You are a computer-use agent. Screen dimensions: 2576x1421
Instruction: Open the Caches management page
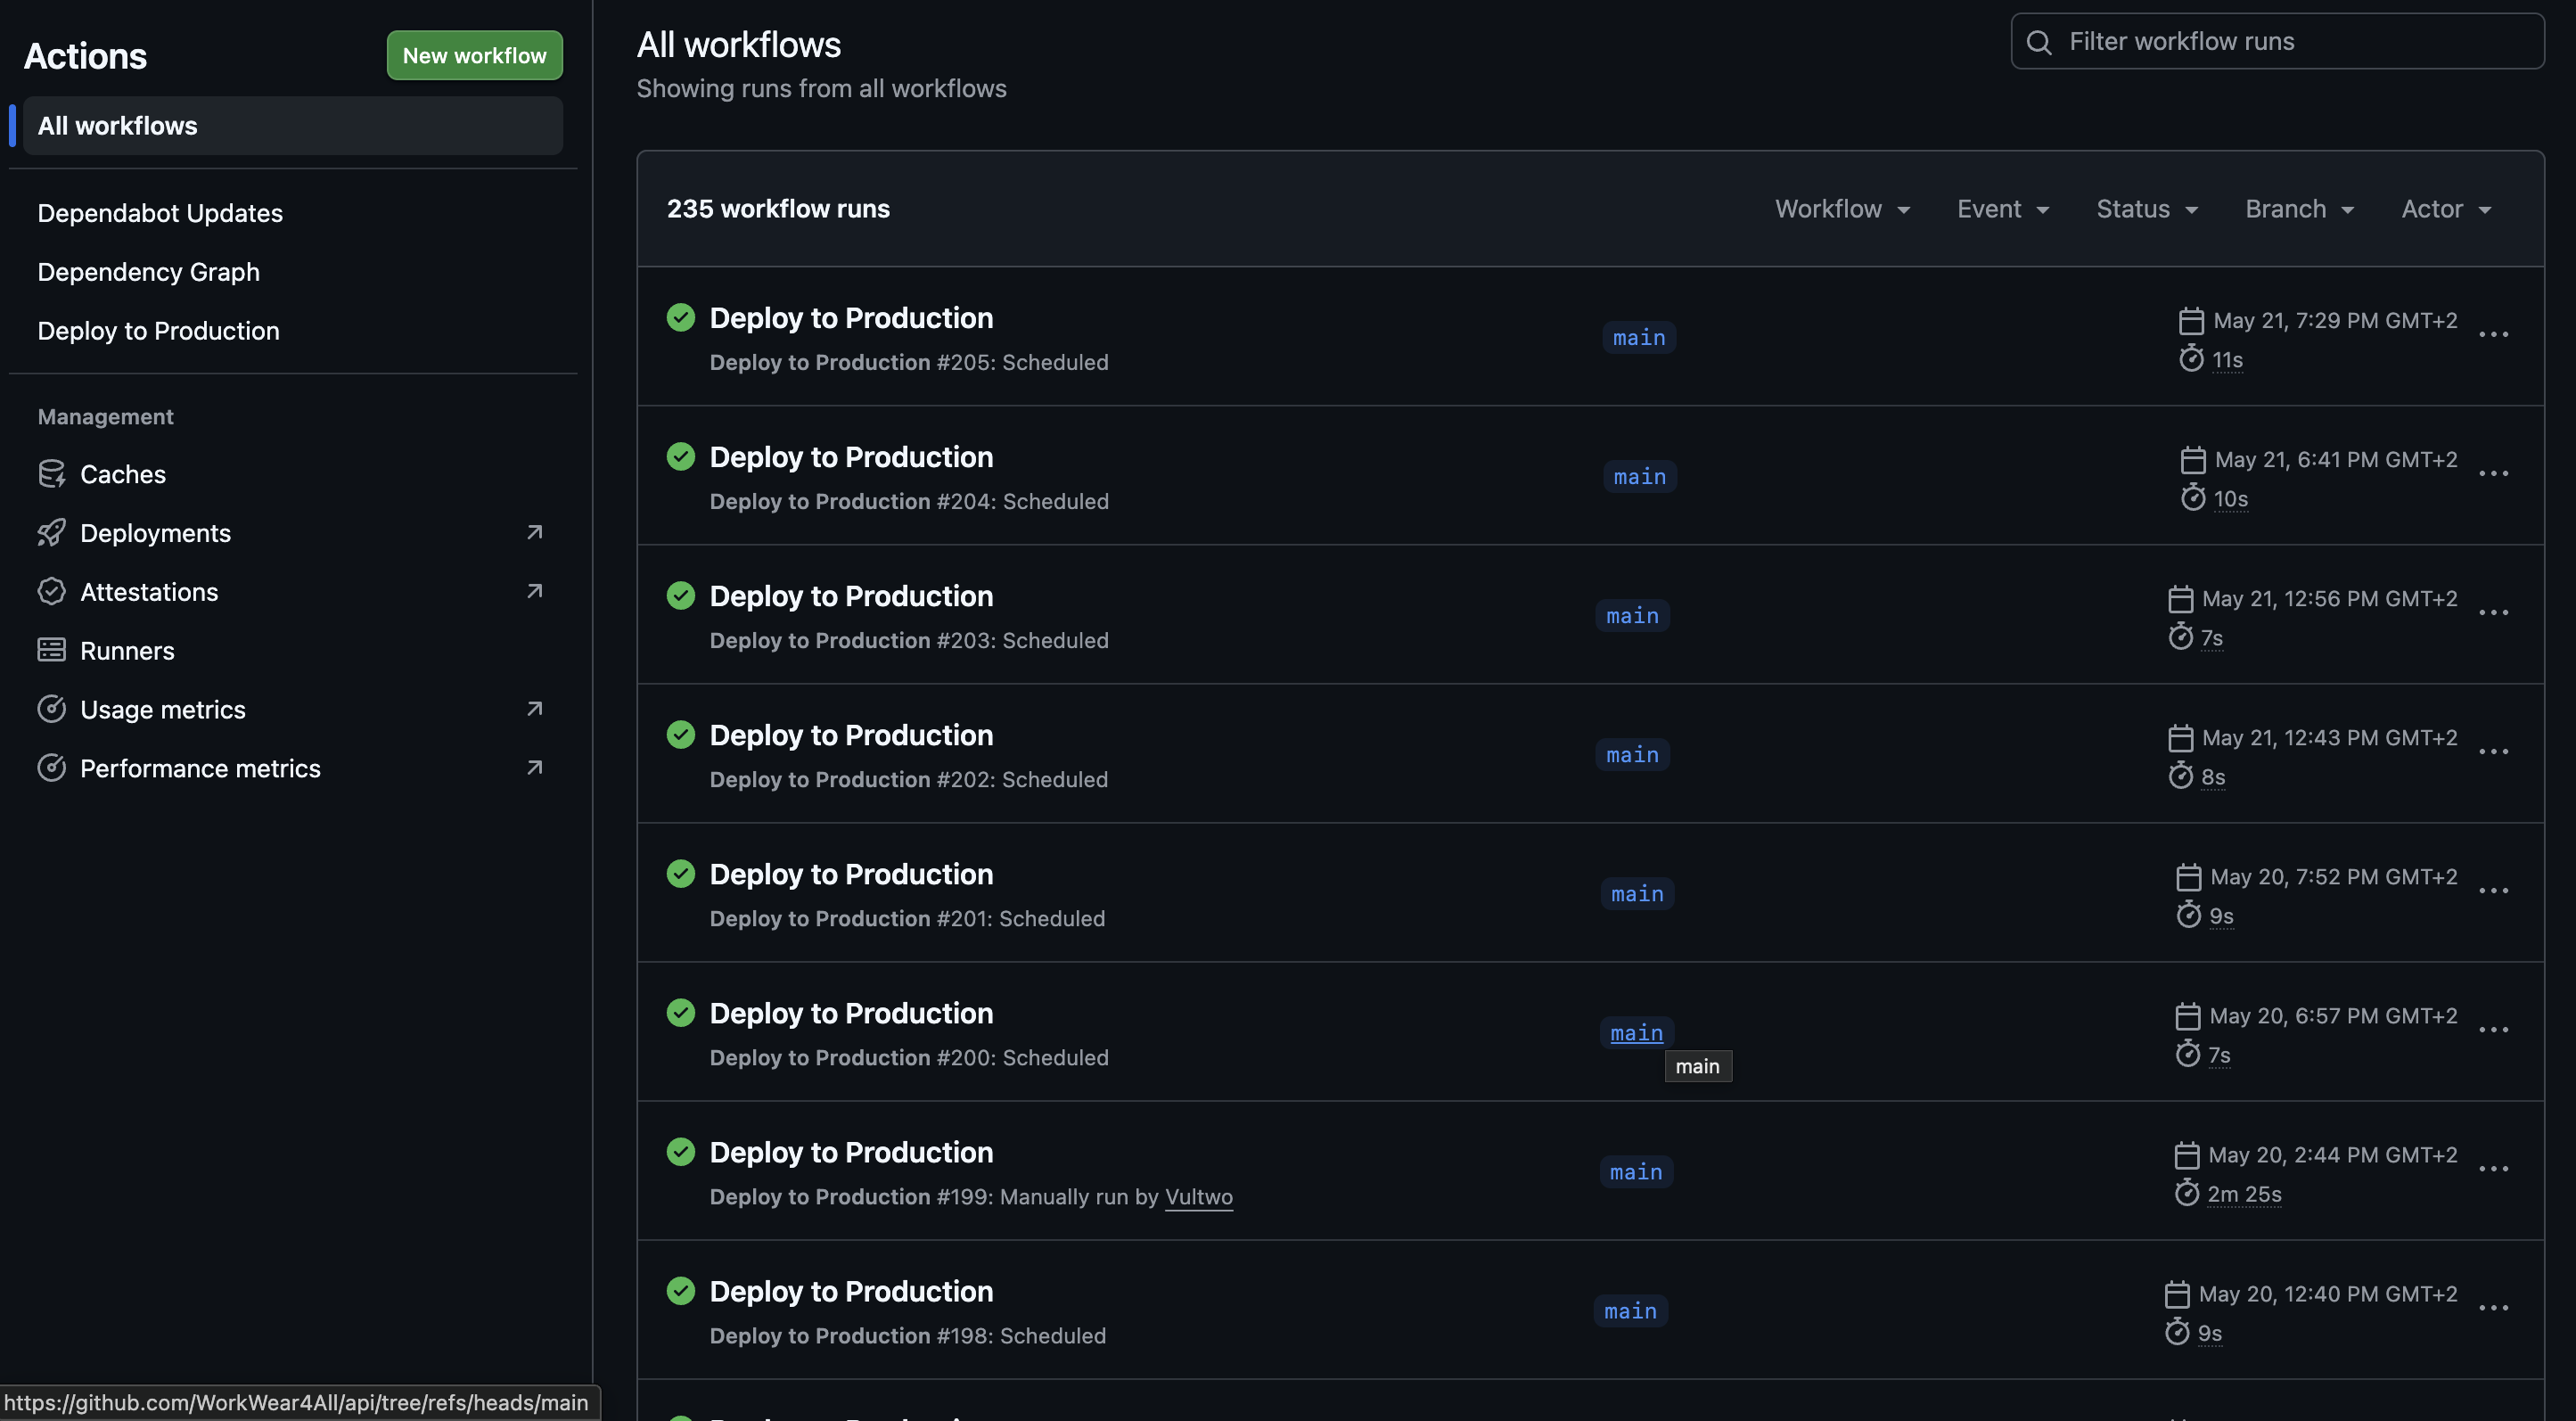click(x=123, y=474)
